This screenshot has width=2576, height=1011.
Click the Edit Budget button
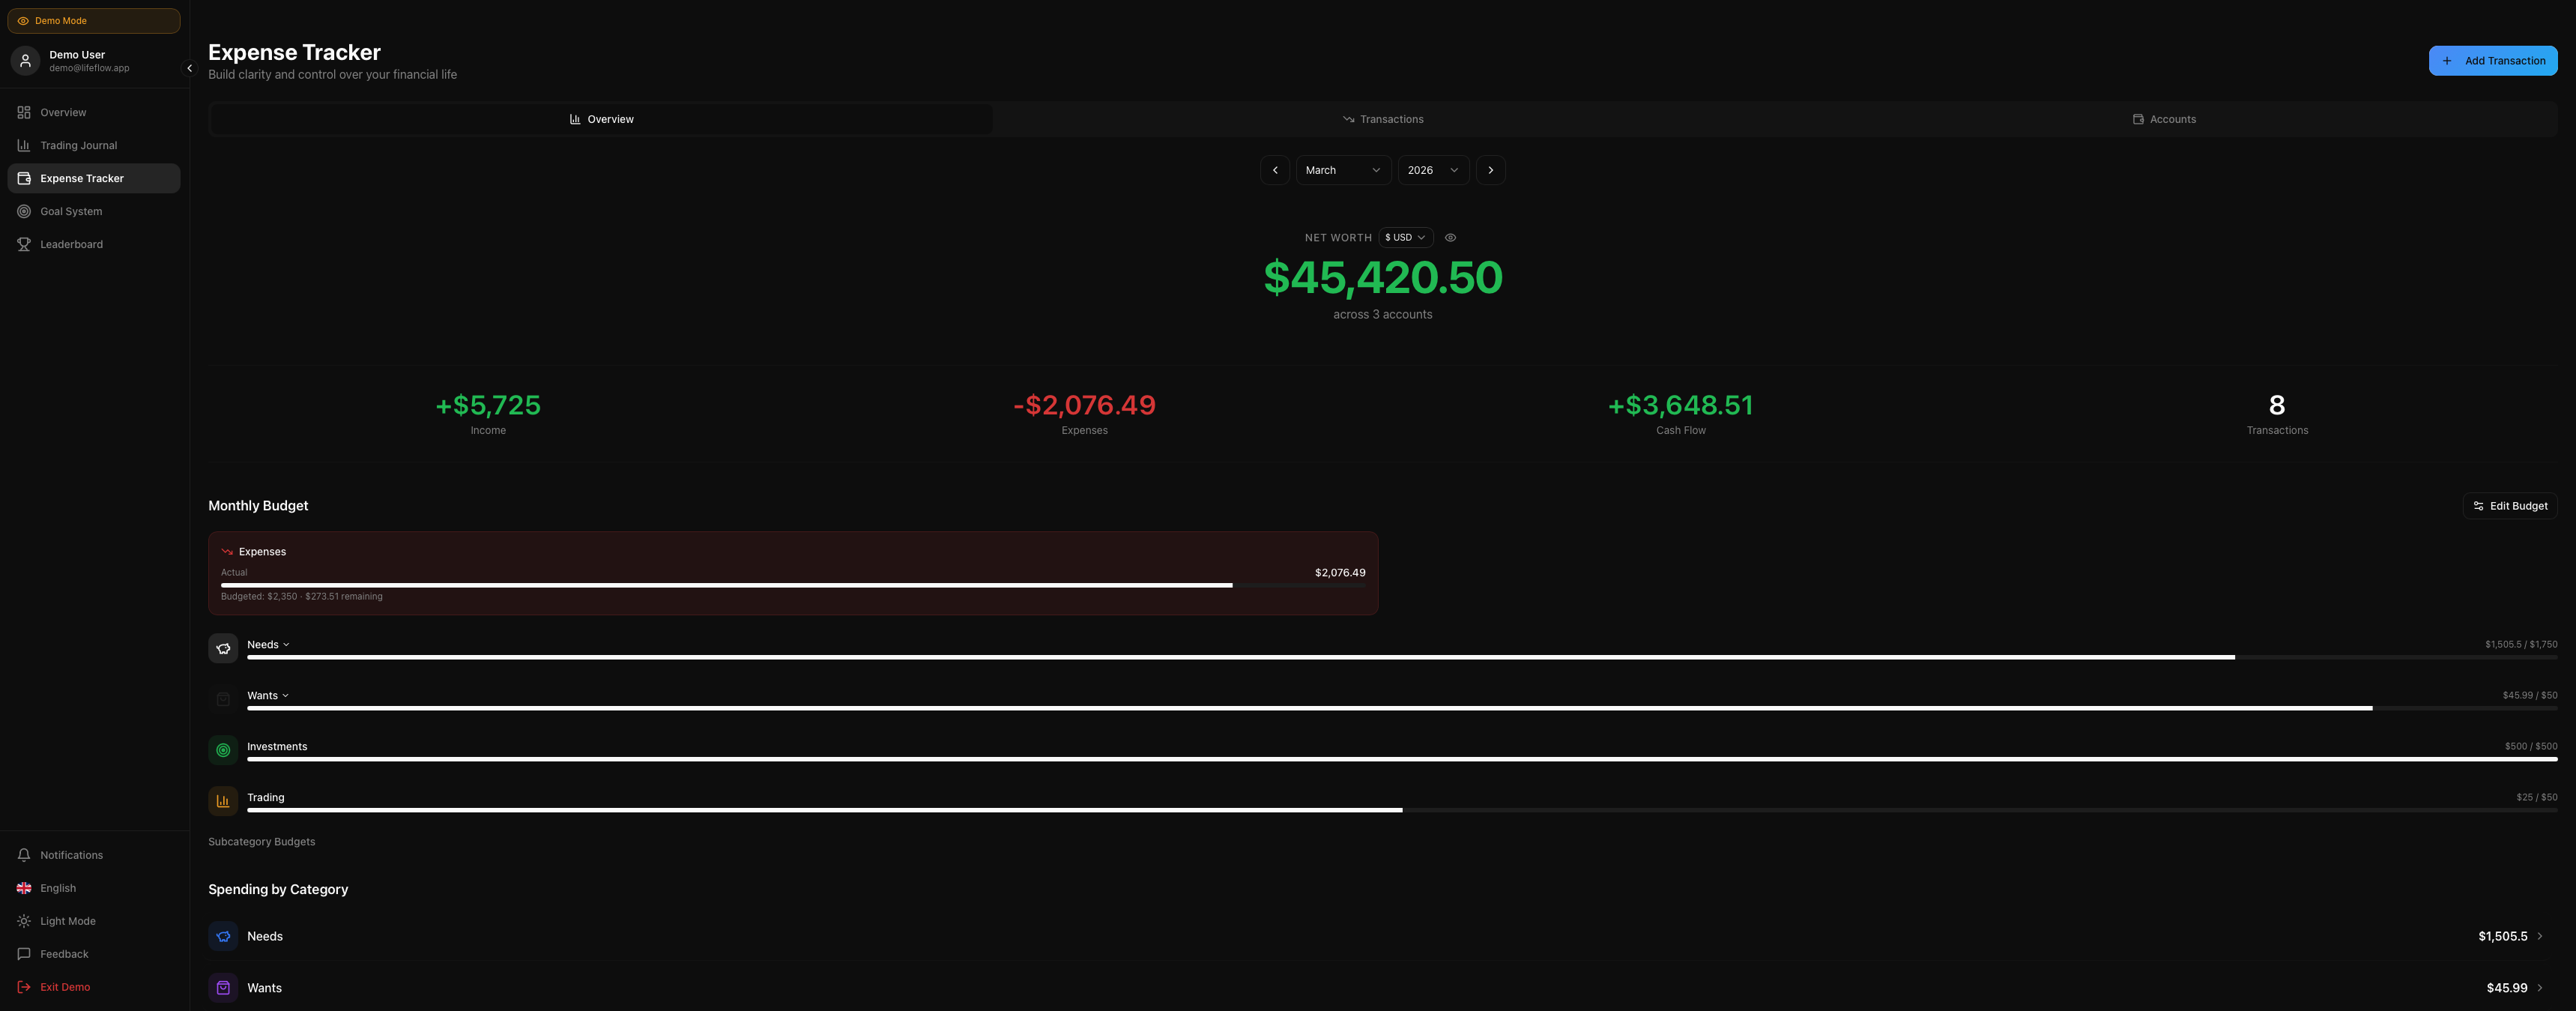(x=2509, y=506)
